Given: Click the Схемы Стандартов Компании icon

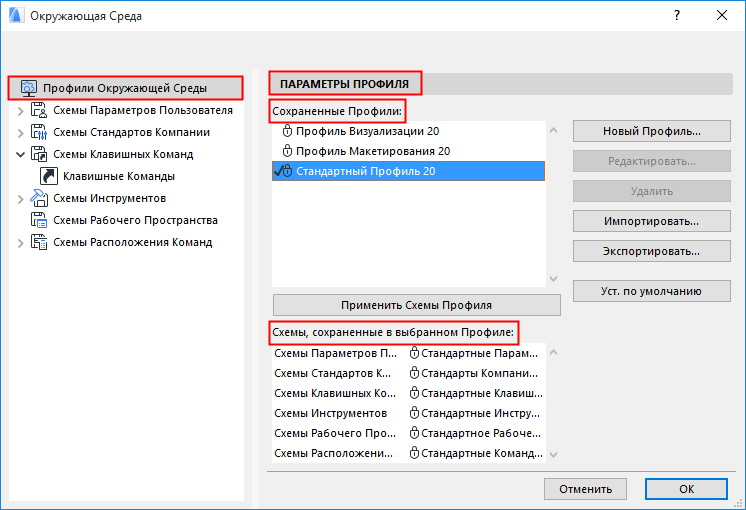Looking at the screenshot, I should 39,132.
